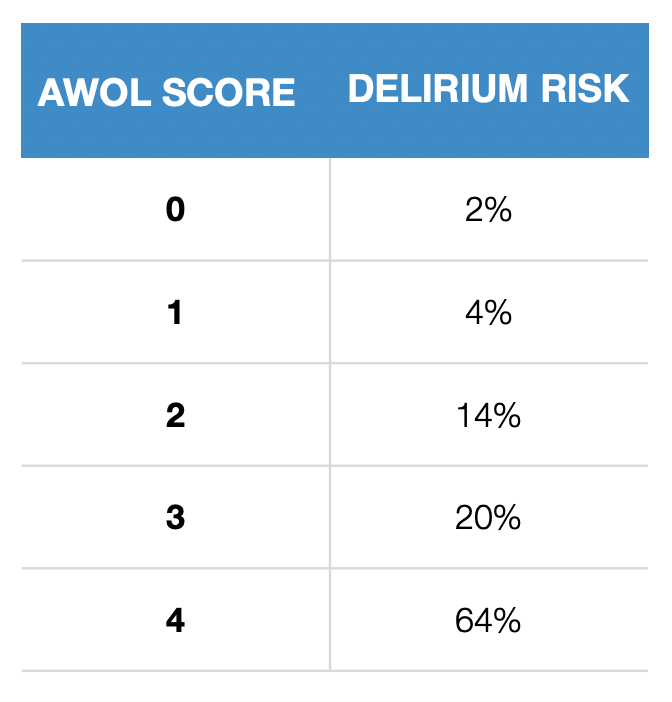The width and height of the screenshot is (672, 702).
Task: Select the AWOL score 1 cell
Action: point(175,314)
